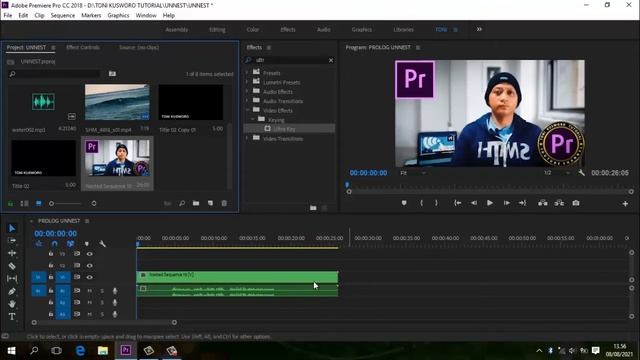Switch to the Editing workspace tab
Viewport: 640px width, 360px height.
point(217,30)
